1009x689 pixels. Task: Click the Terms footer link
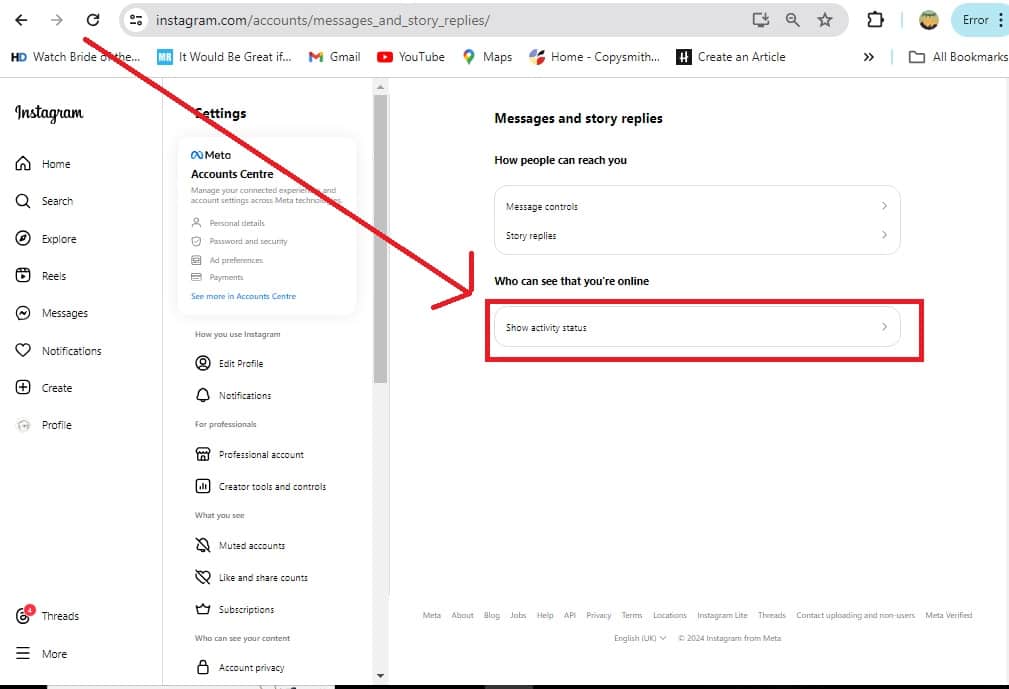[x=632, y=615]
